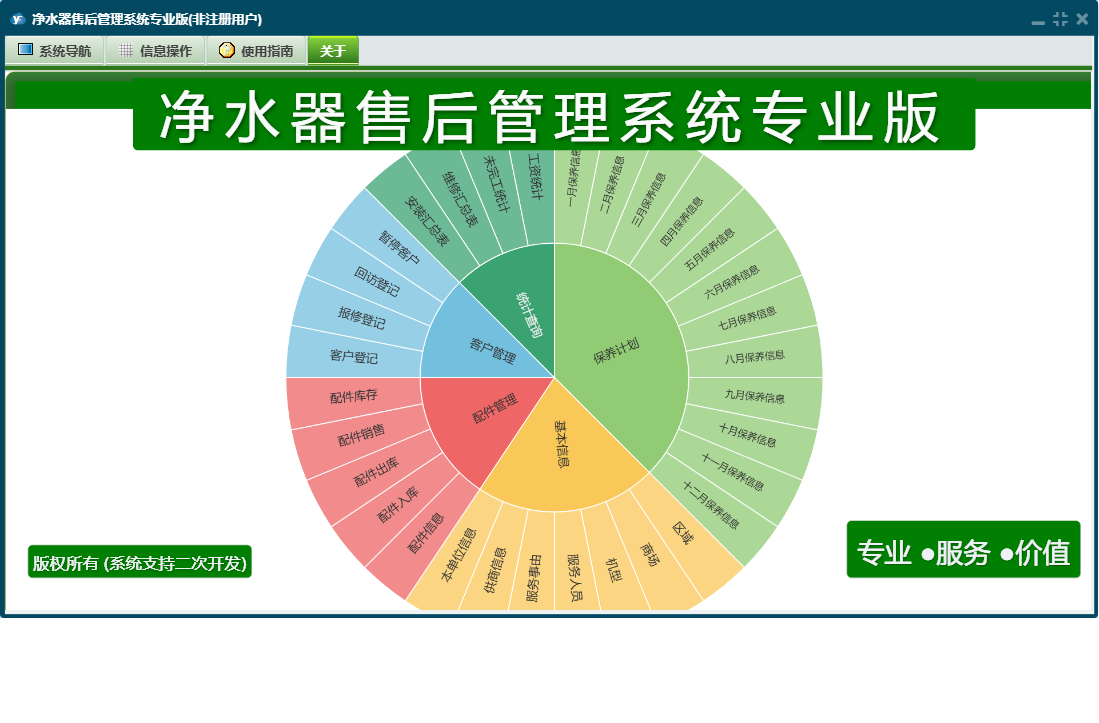
Task: Open 十二月保养信息 segment
Action: [711, 504]
